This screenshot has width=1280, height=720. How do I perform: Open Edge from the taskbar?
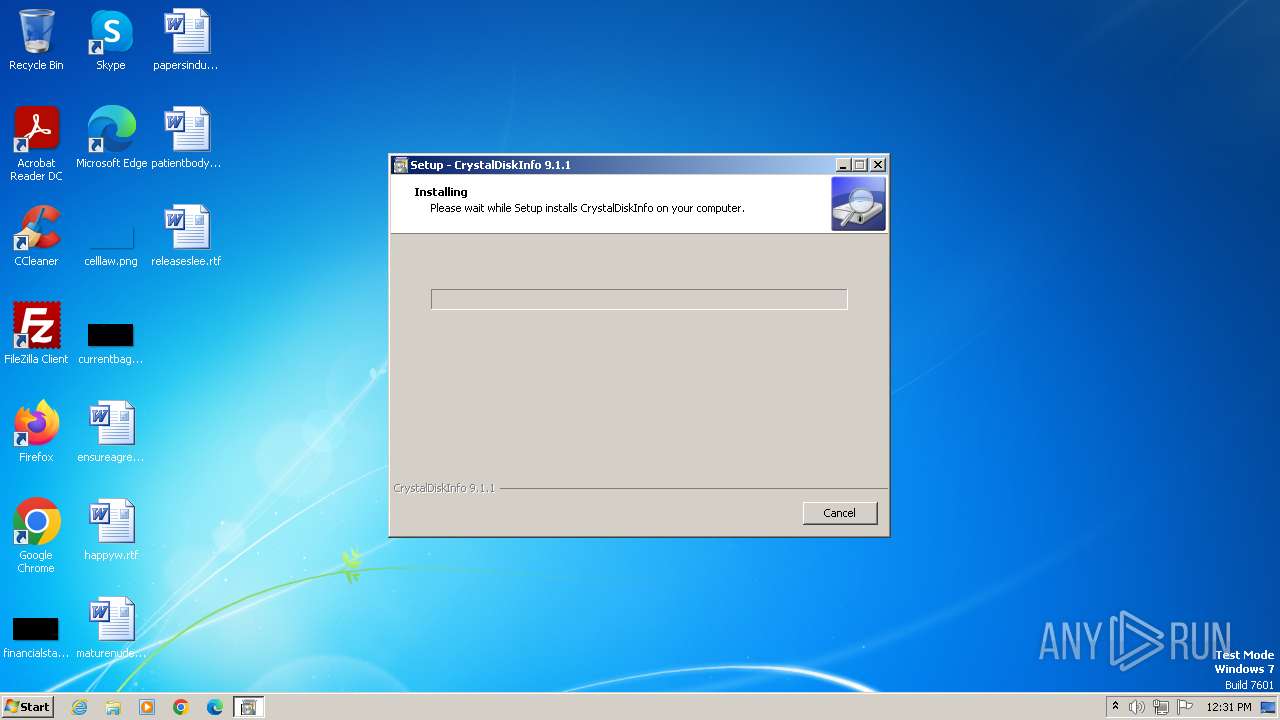tap(215, 707)
